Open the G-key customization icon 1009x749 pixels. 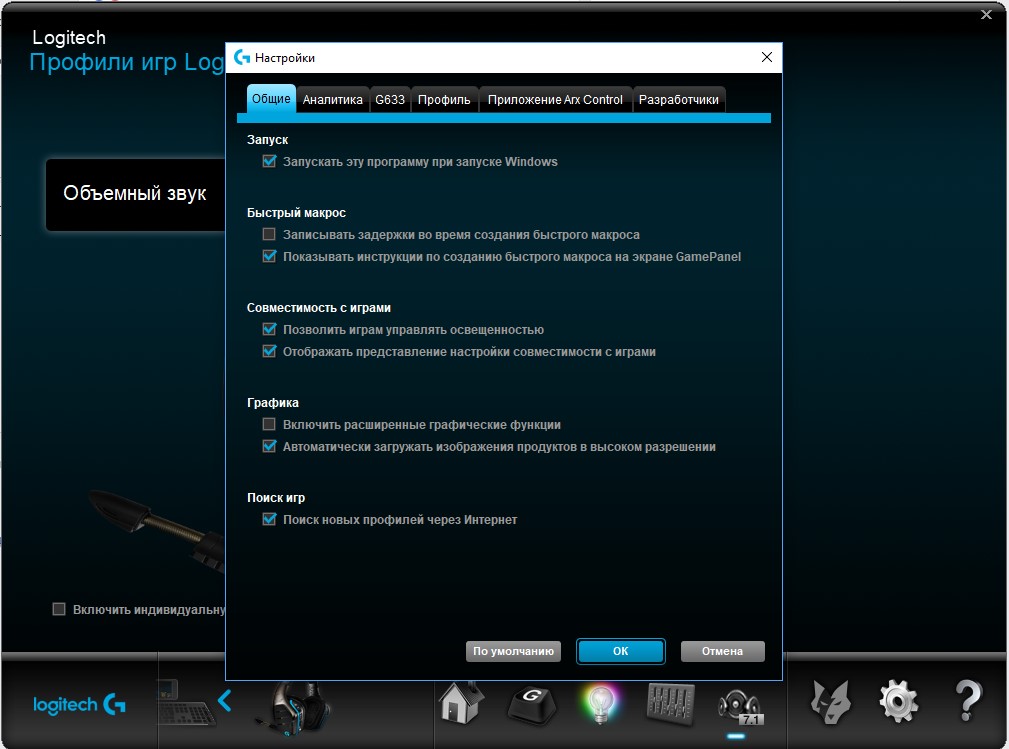[532, 704]
